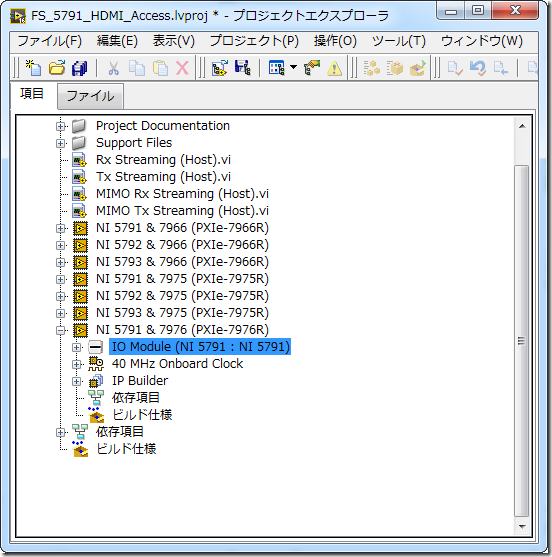This screenshot has width=552, height=557.
Task: Click the Paste clipboard icon
Action: coord(160,68)
